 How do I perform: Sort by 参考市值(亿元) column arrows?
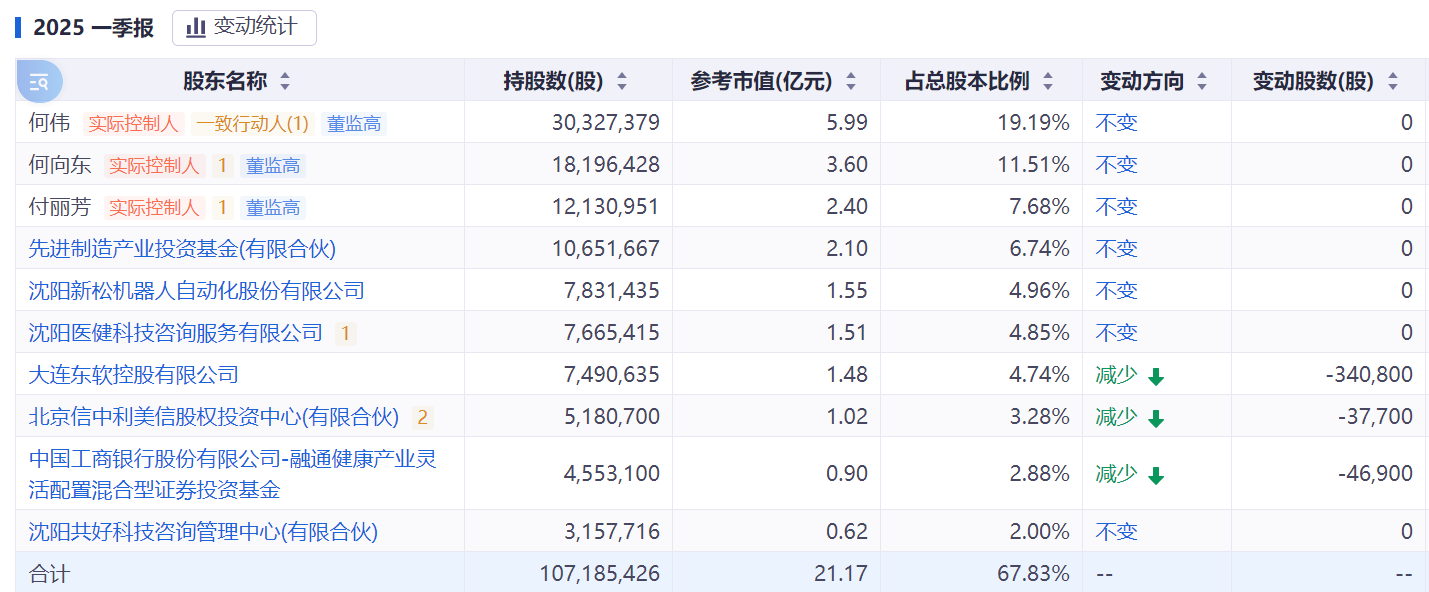click(851, 82)
